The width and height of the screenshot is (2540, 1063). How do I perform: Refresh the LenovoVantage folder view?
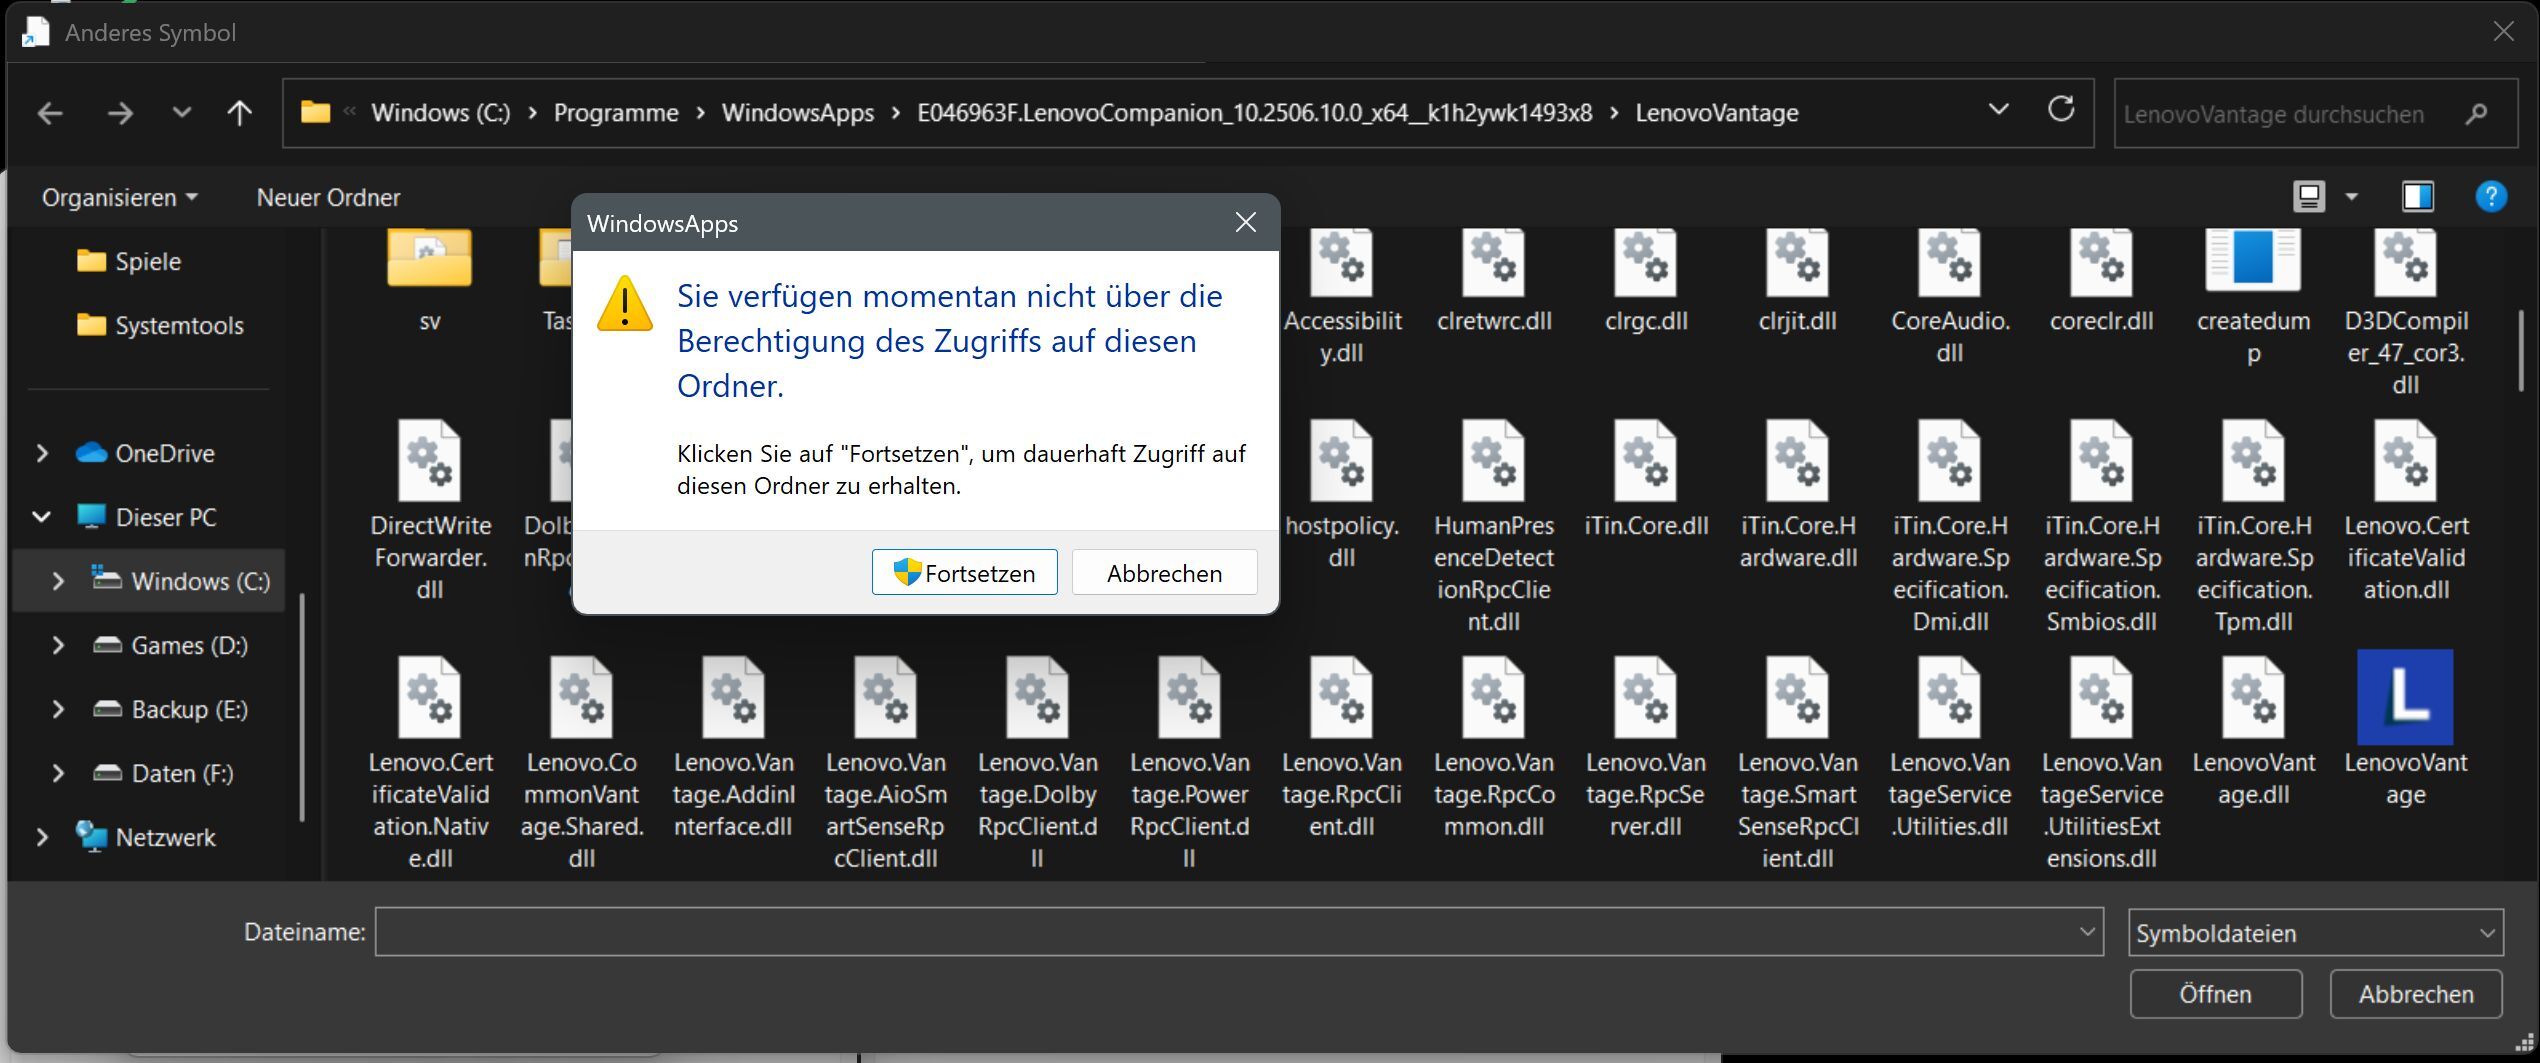point(2060,110)
